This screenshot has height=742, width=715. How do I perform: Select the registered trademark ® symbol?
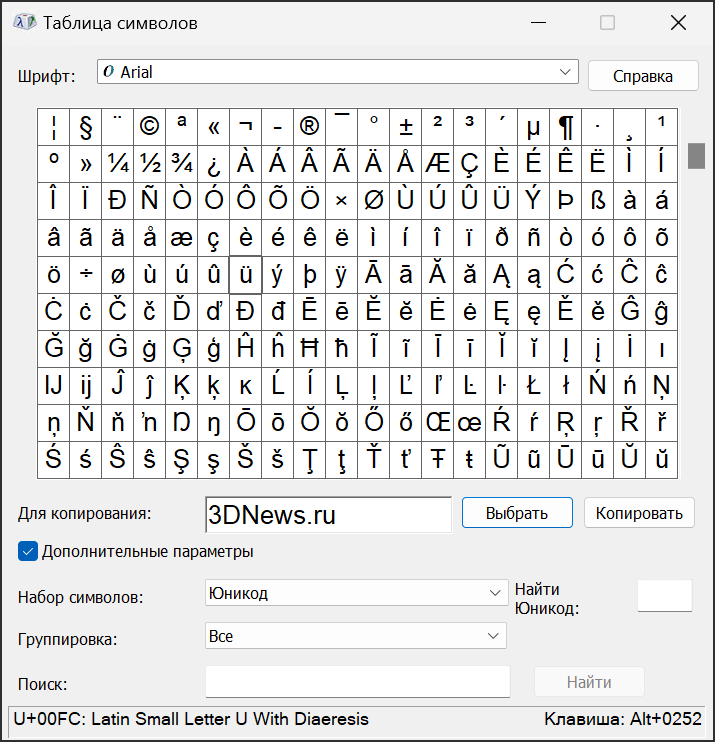pyautogui.click(x=309, y=127)
